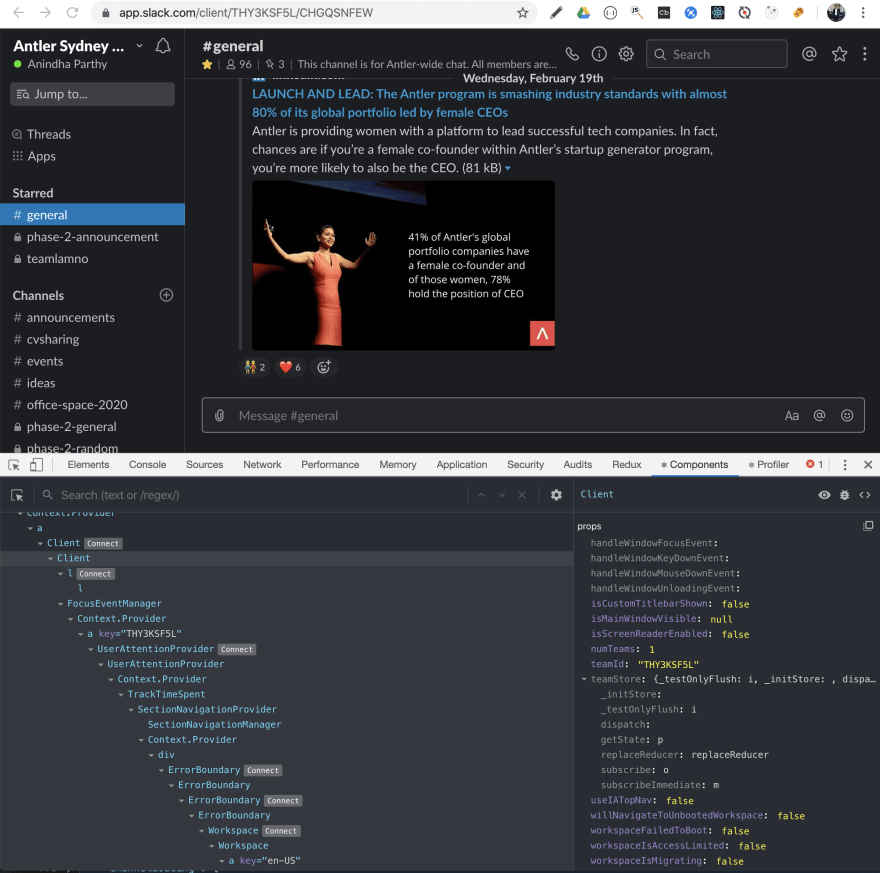This screenshot has width=880, height=873.
Task: Toggle isCustomTitlebarShown false value
Action: [x=735, y=604]
